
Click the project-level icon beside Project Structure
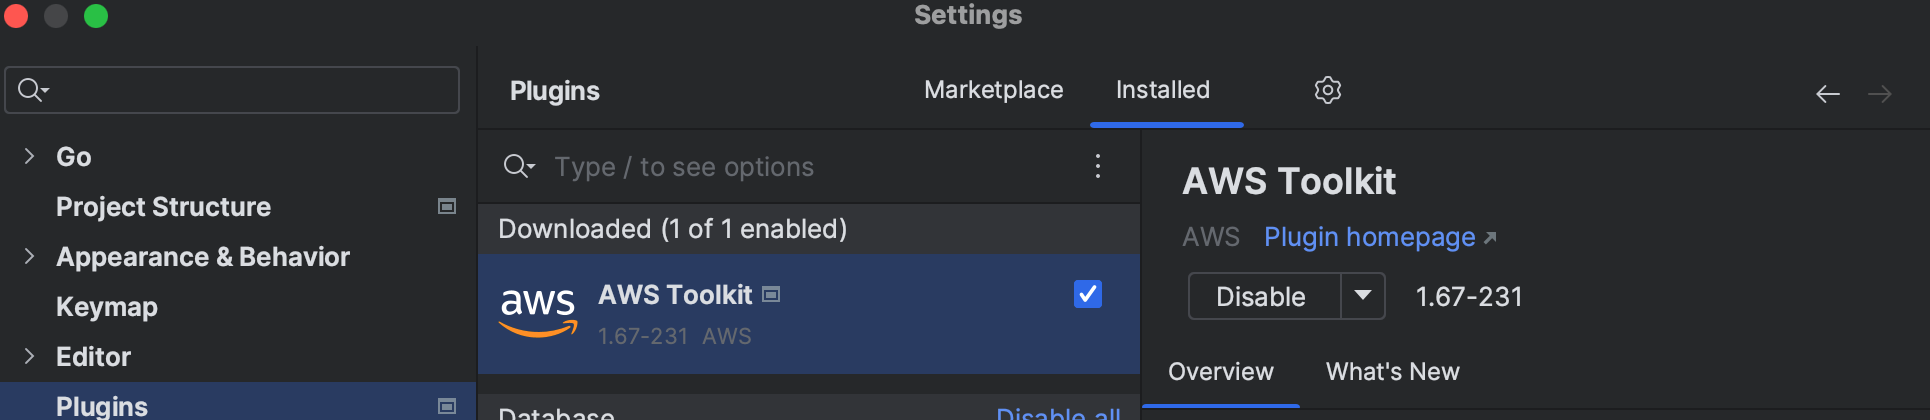[447, 206]
